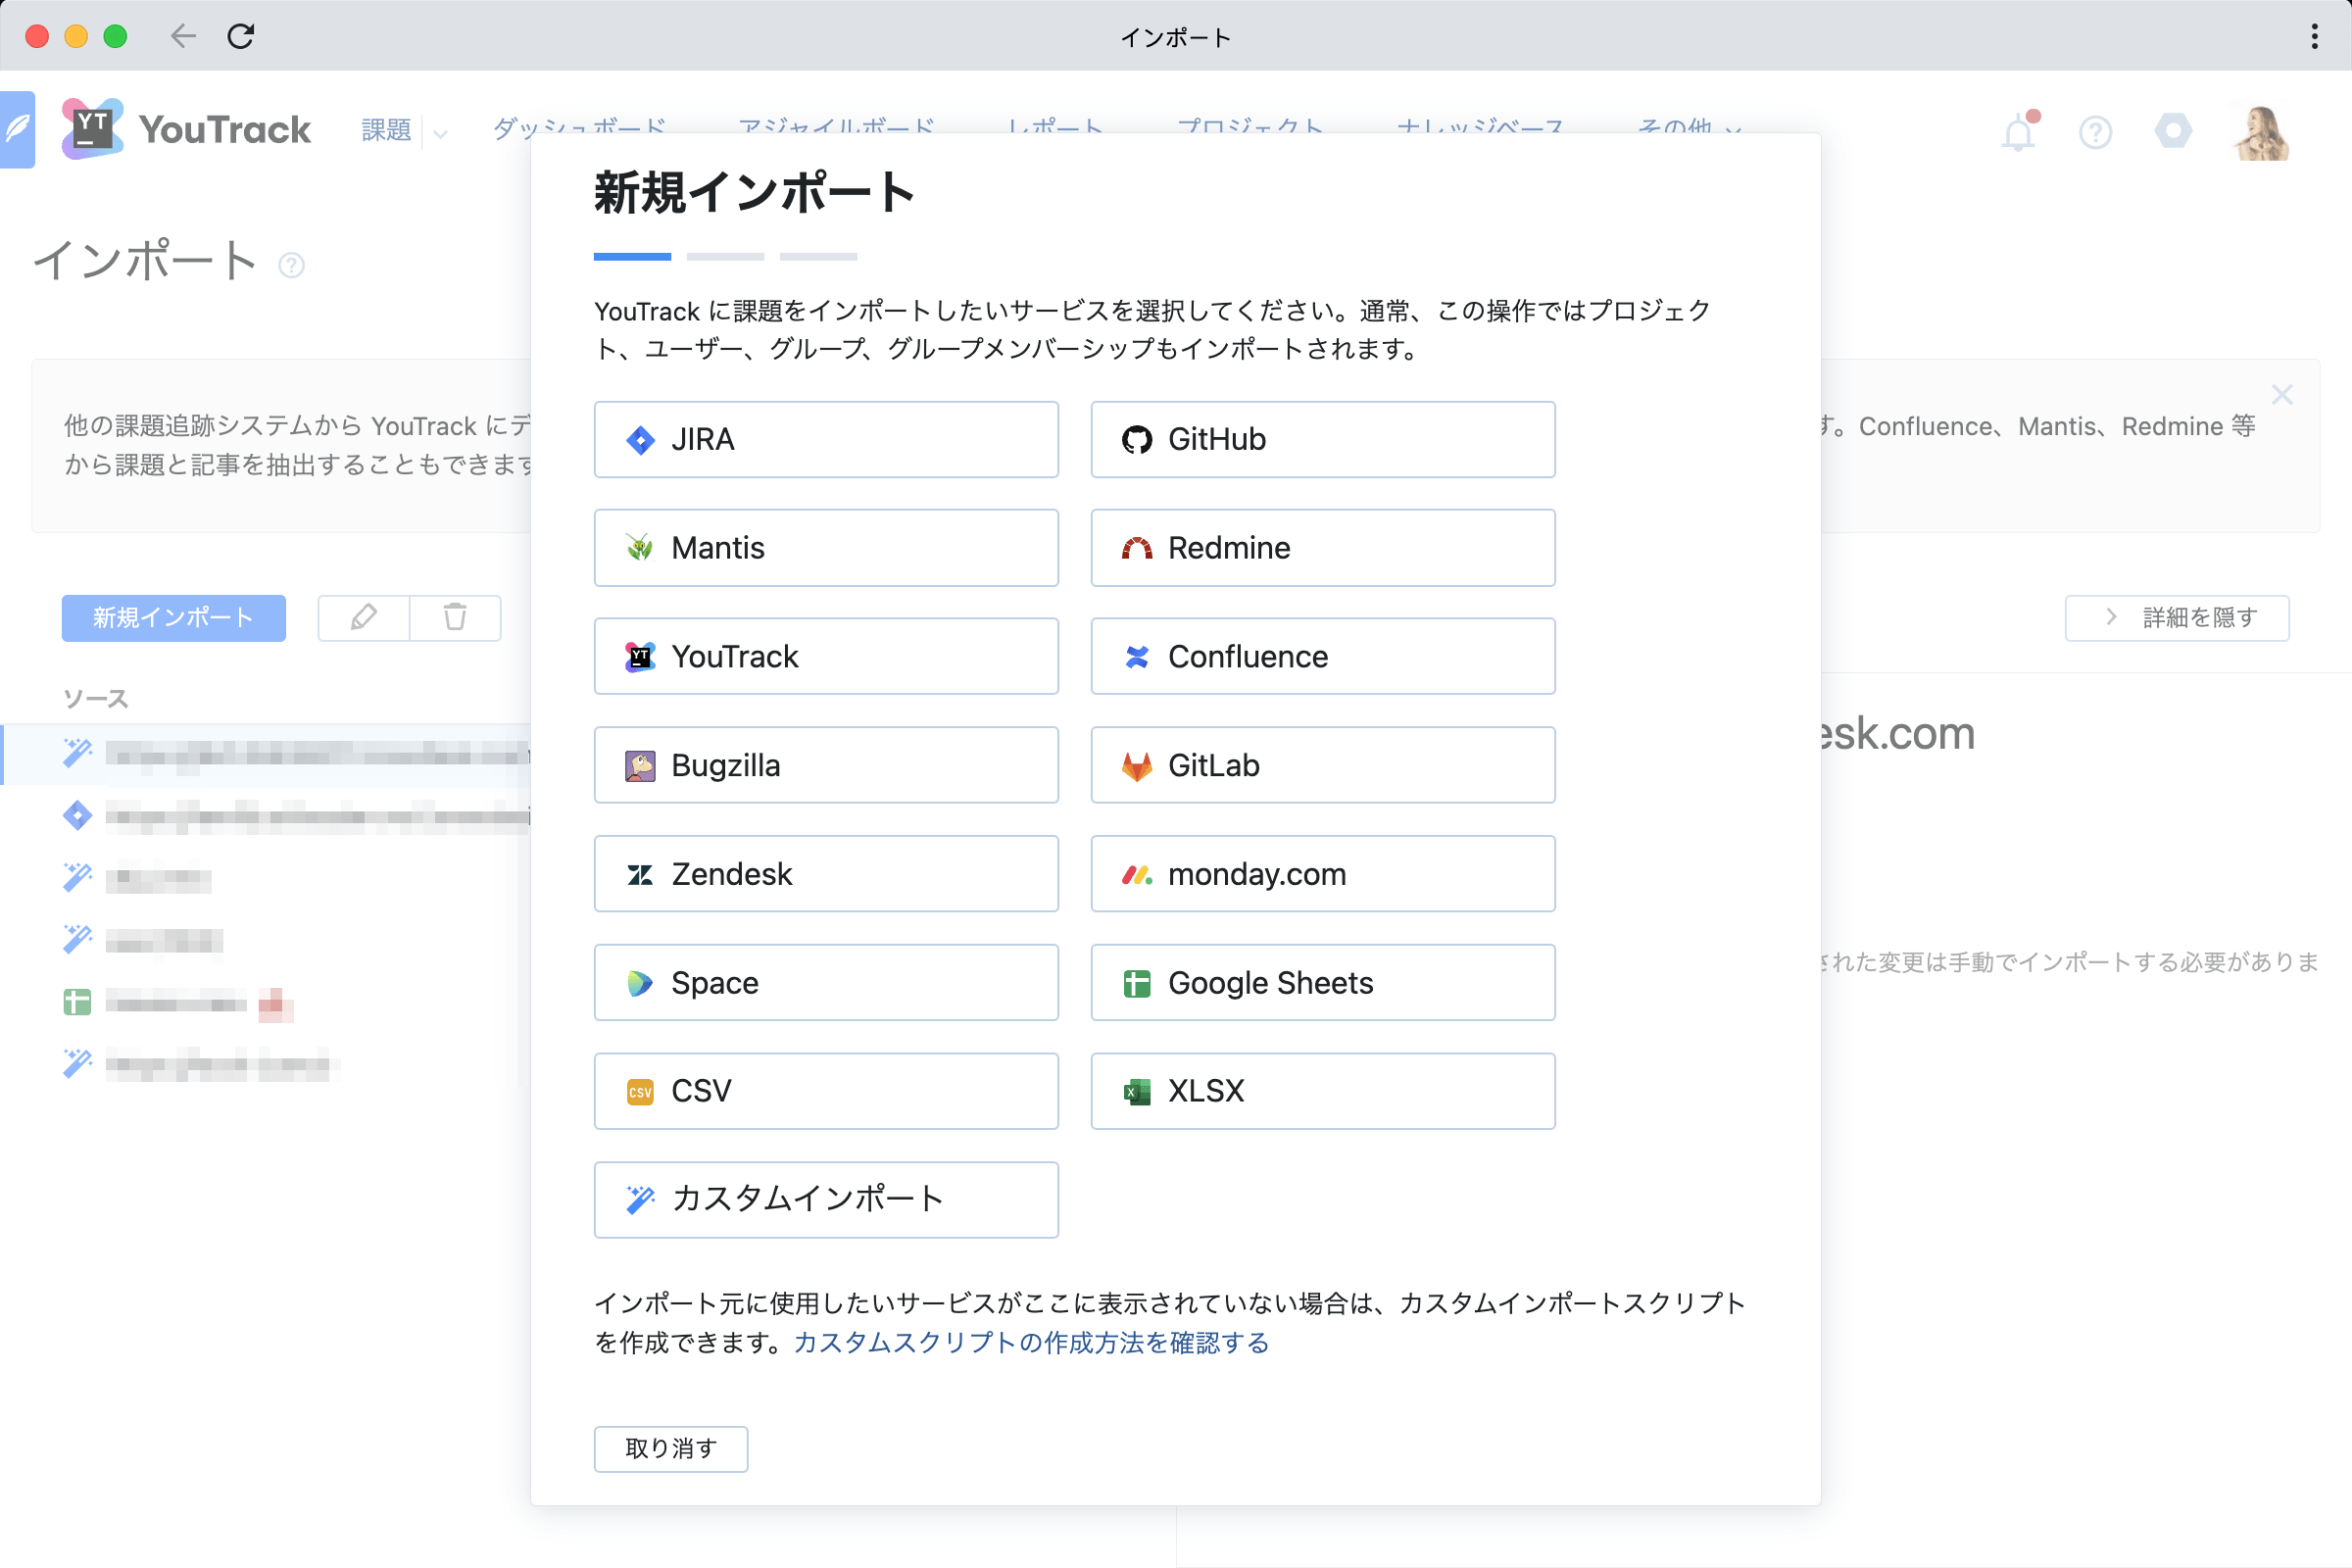Select Confluence import option

(x=1321, y=656)
